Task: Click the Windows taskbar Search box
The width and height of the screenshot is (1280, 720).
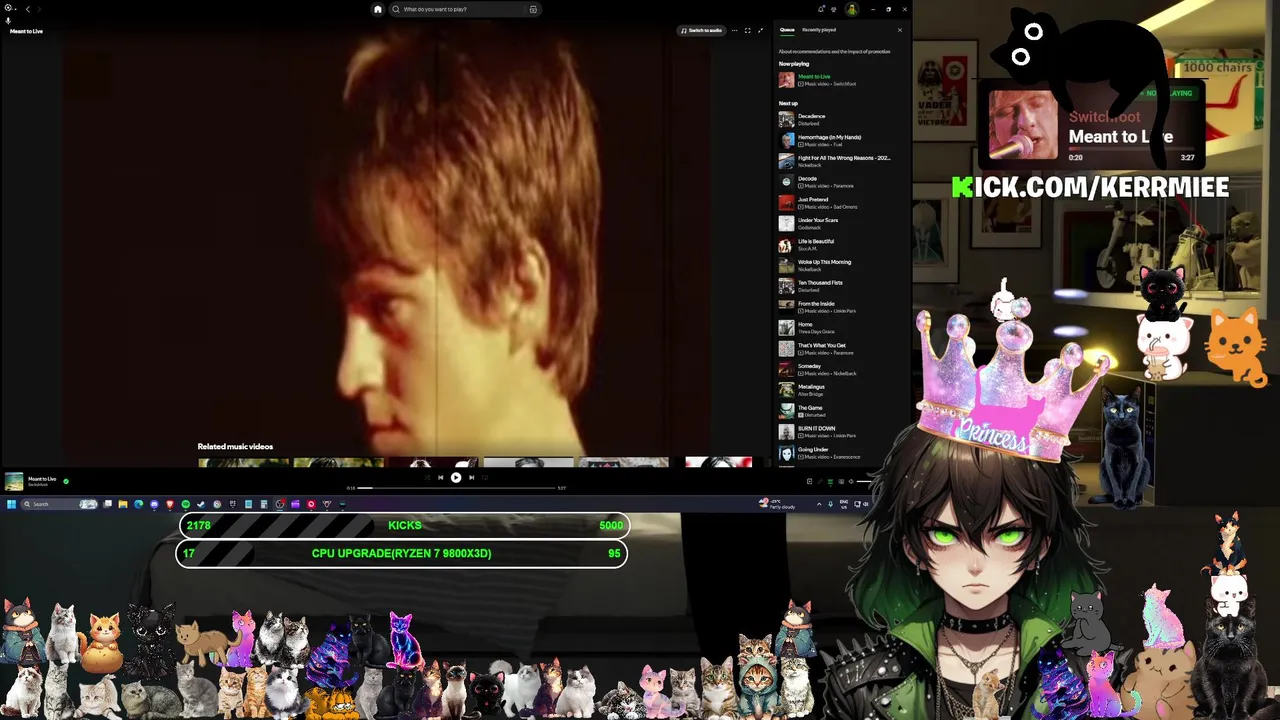Action: pyautogui.click(x=60, y=504)
